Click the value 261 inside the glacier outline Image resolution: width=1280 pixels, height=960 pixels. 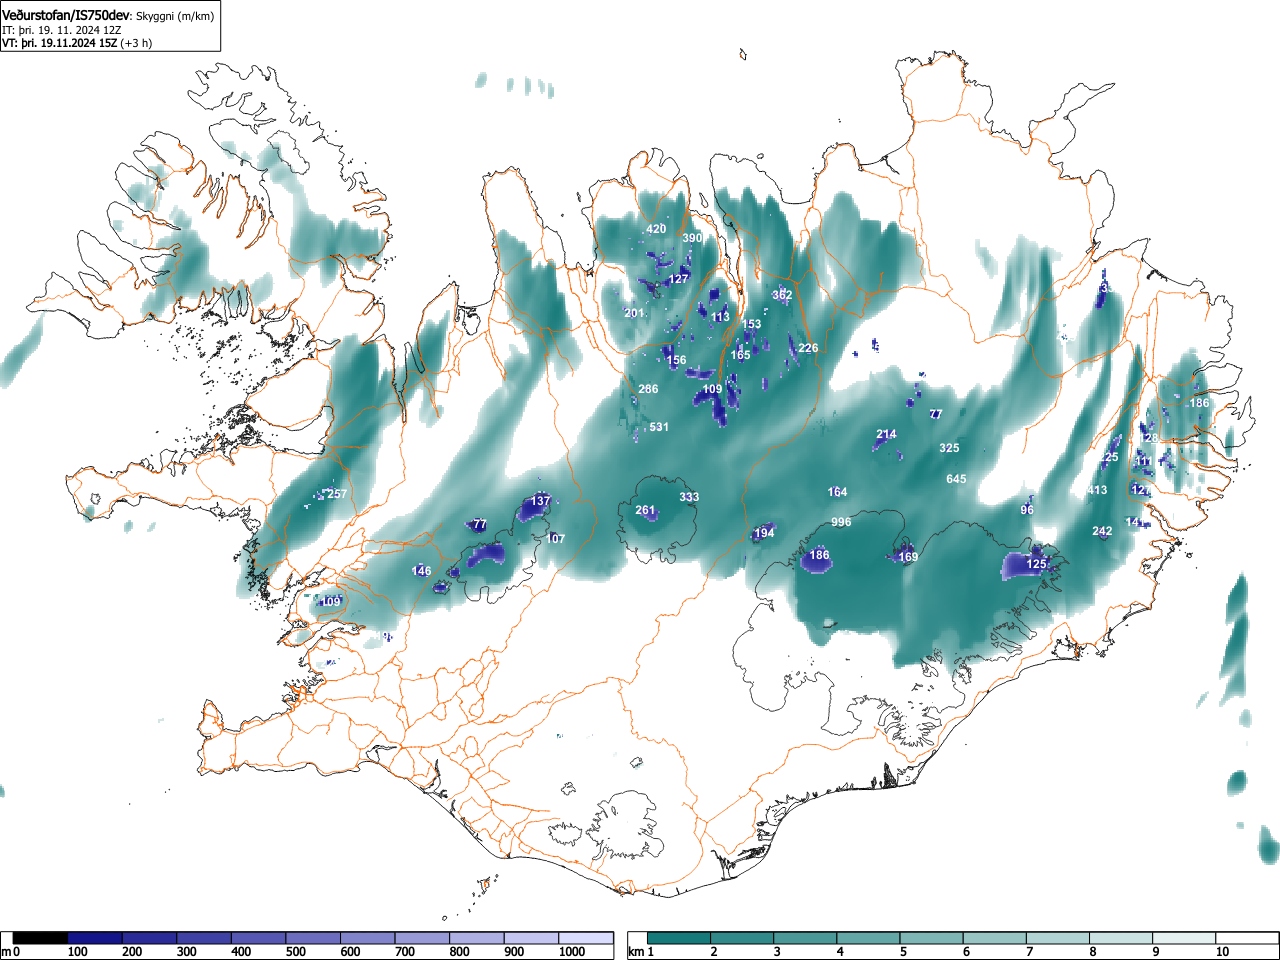[645, 510]
